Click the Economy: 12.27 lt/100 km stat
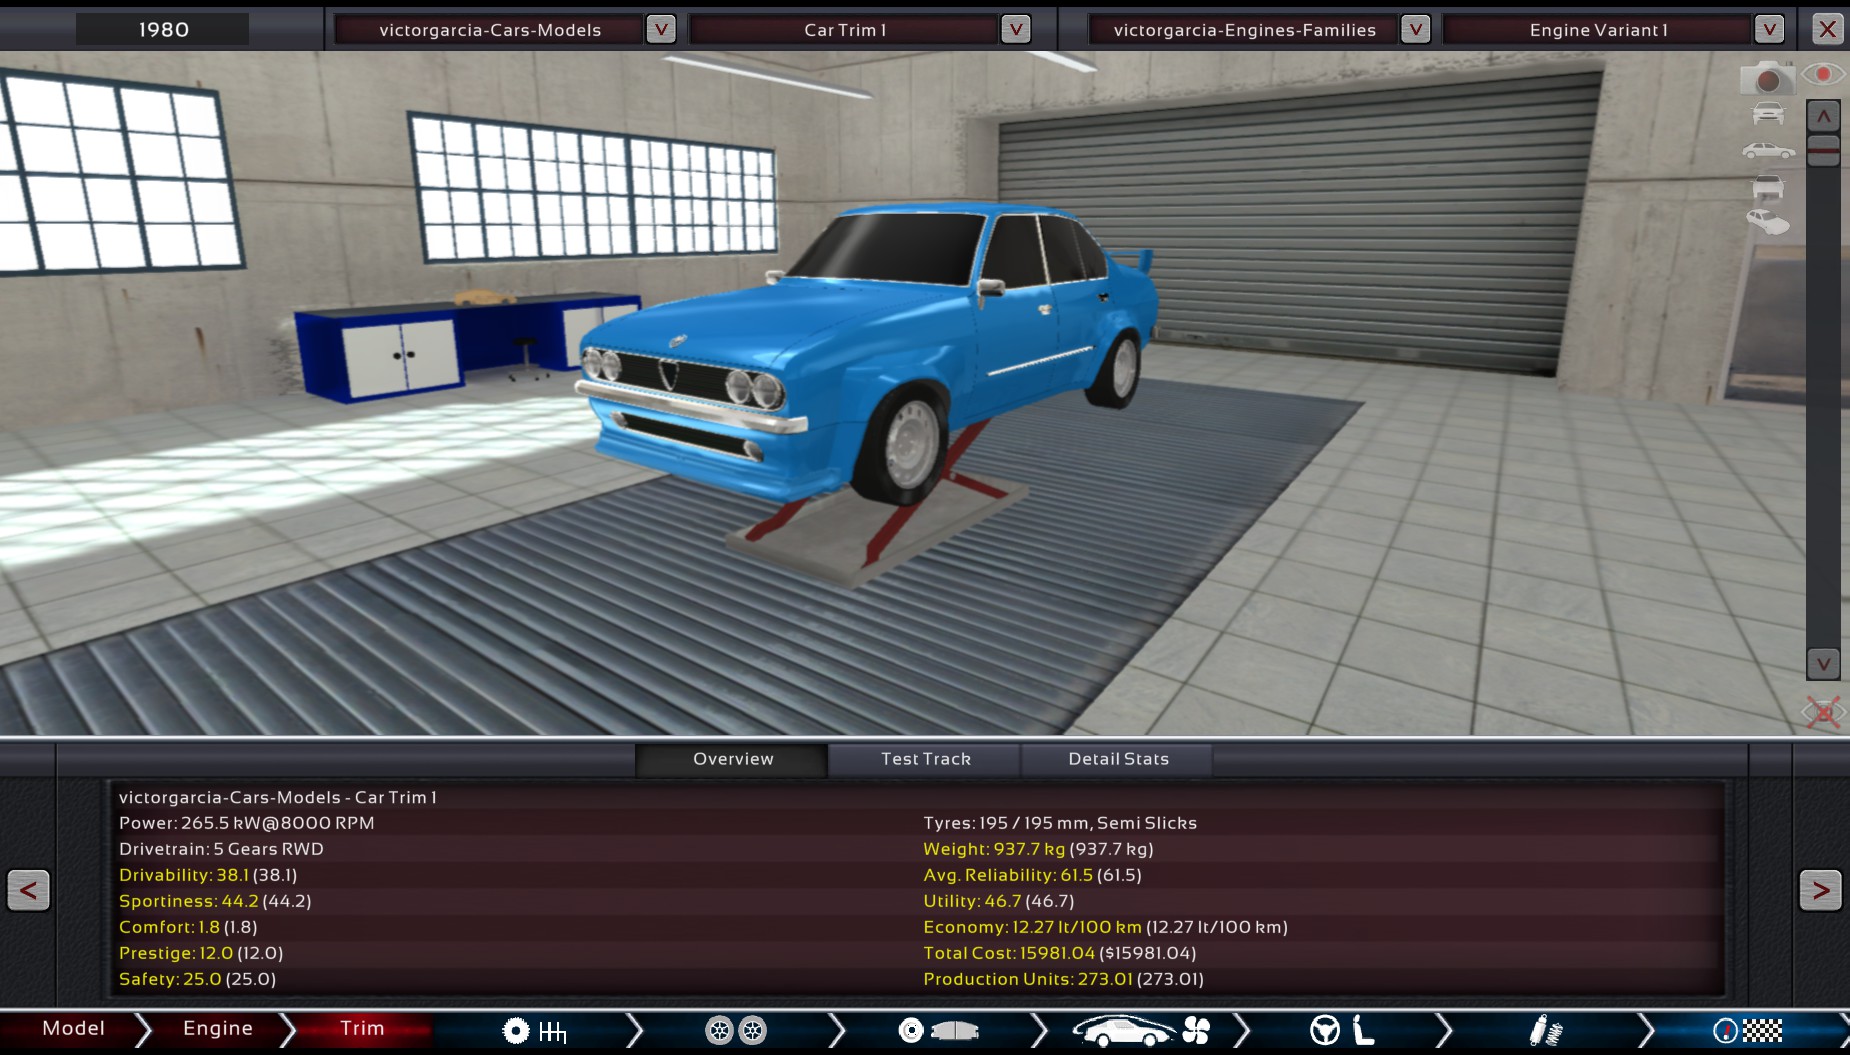This screenshot has height=1055, width=1850. [x=1105, y=927]
